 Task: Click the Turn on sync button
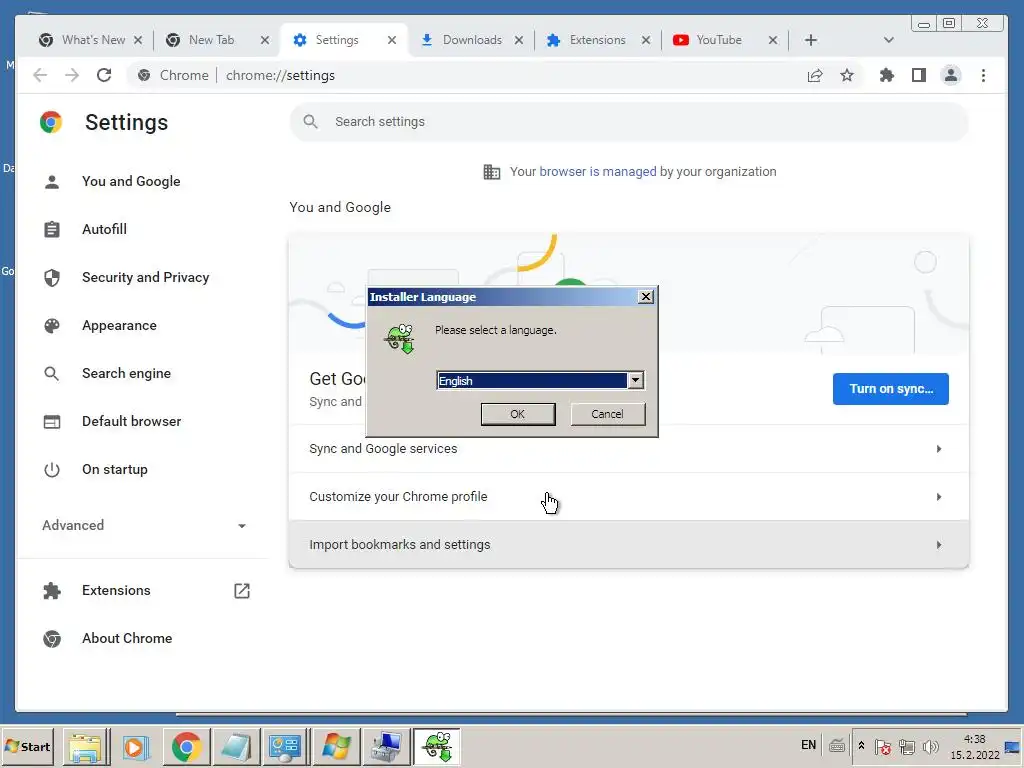(x=890, y=389)
